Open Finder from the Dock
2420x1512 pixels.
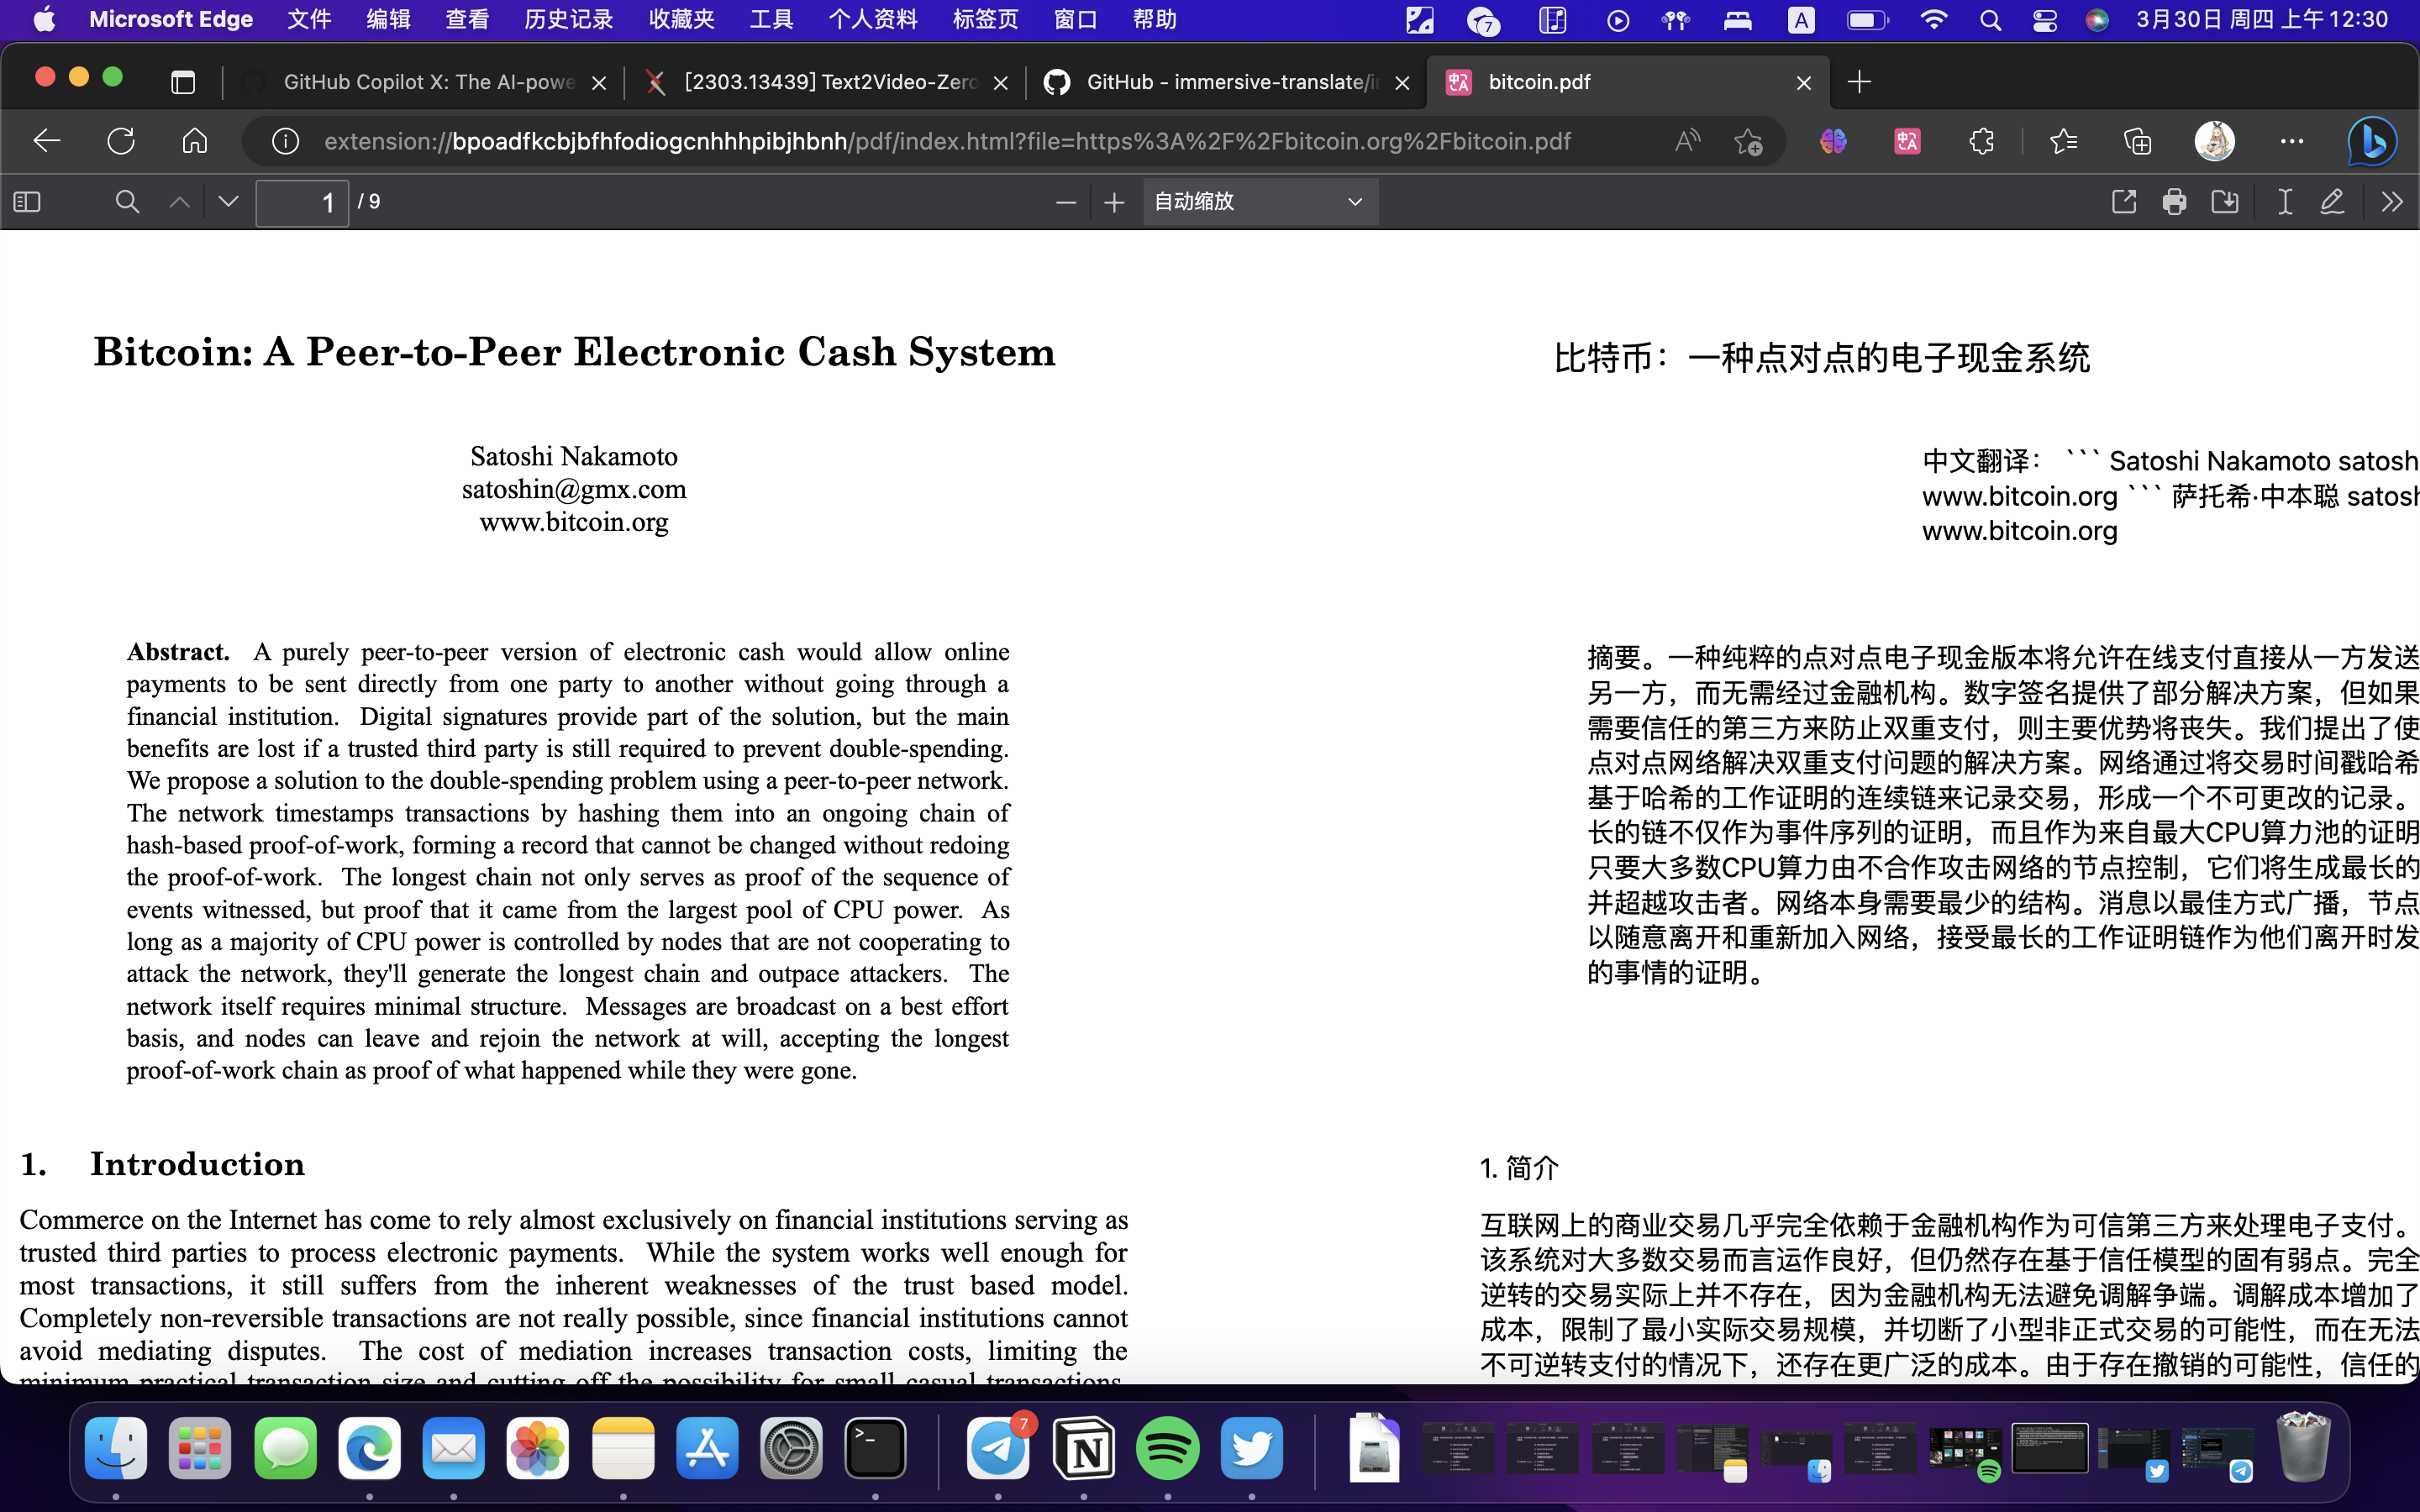tap(116, 1448)
